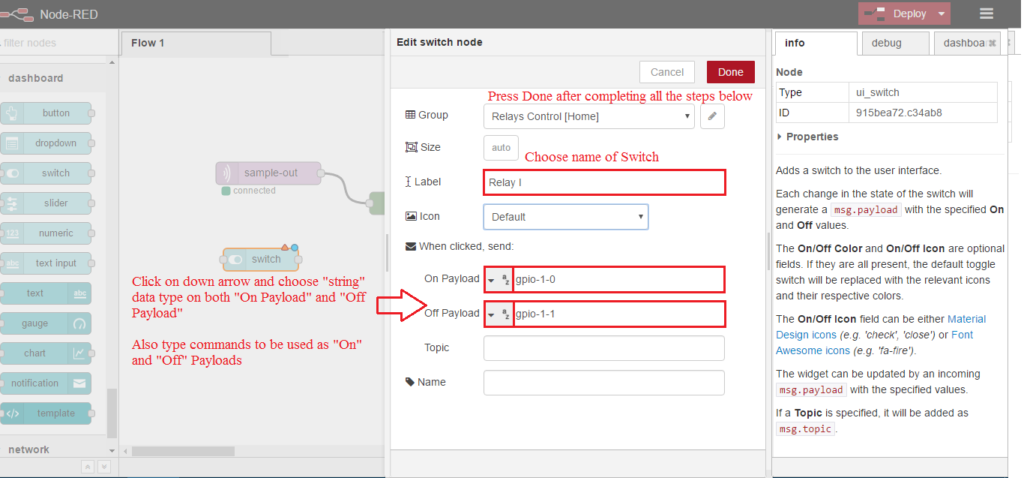
Task: Open the Group dropdown Relays Control [Home]
Action: [x=588, y=116]
